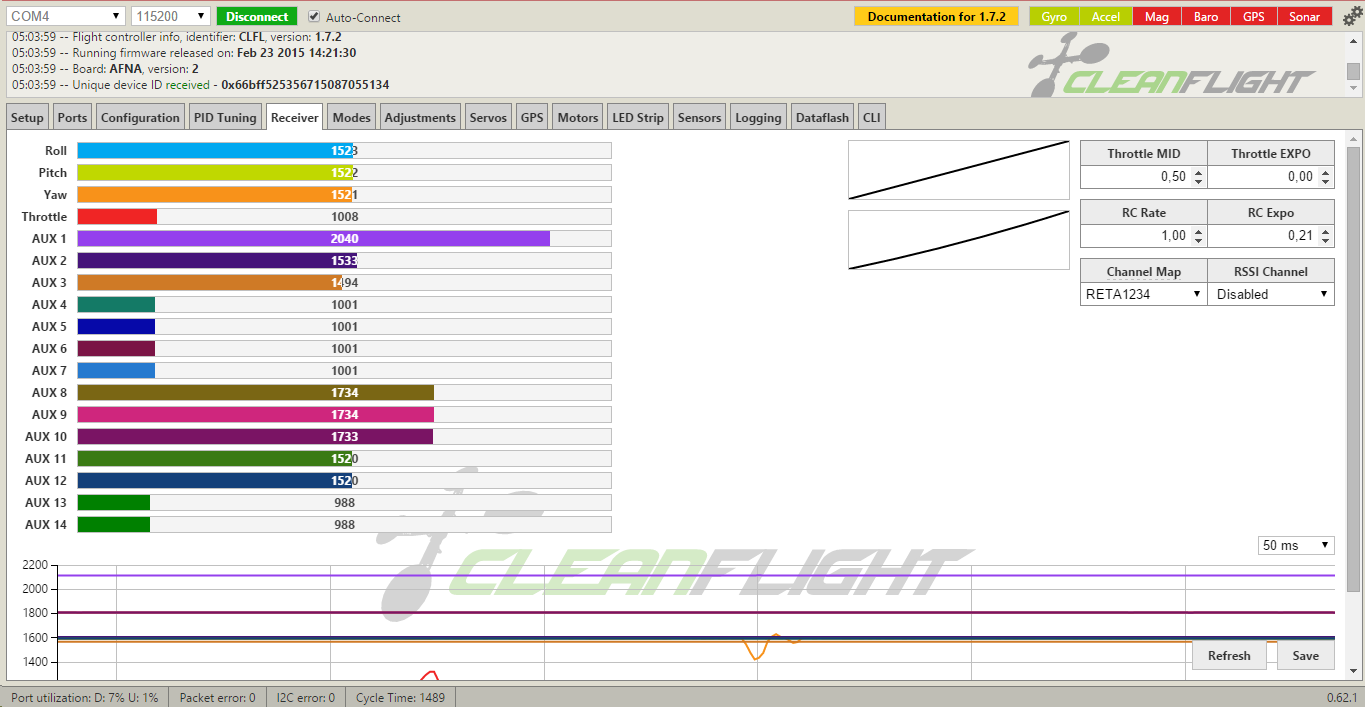Click the Packet error: 0 status text

217,697
